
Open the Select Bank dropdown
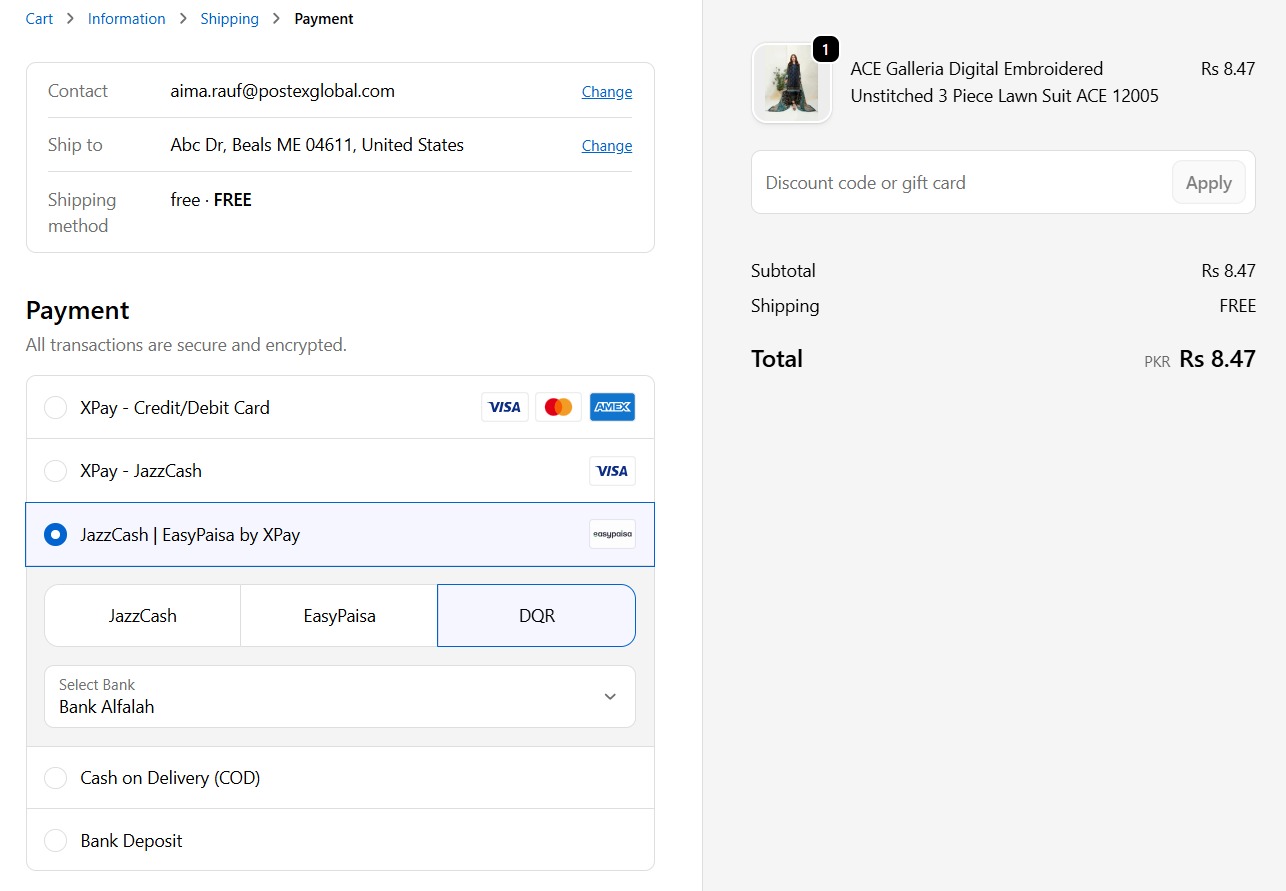pos(340,696)
